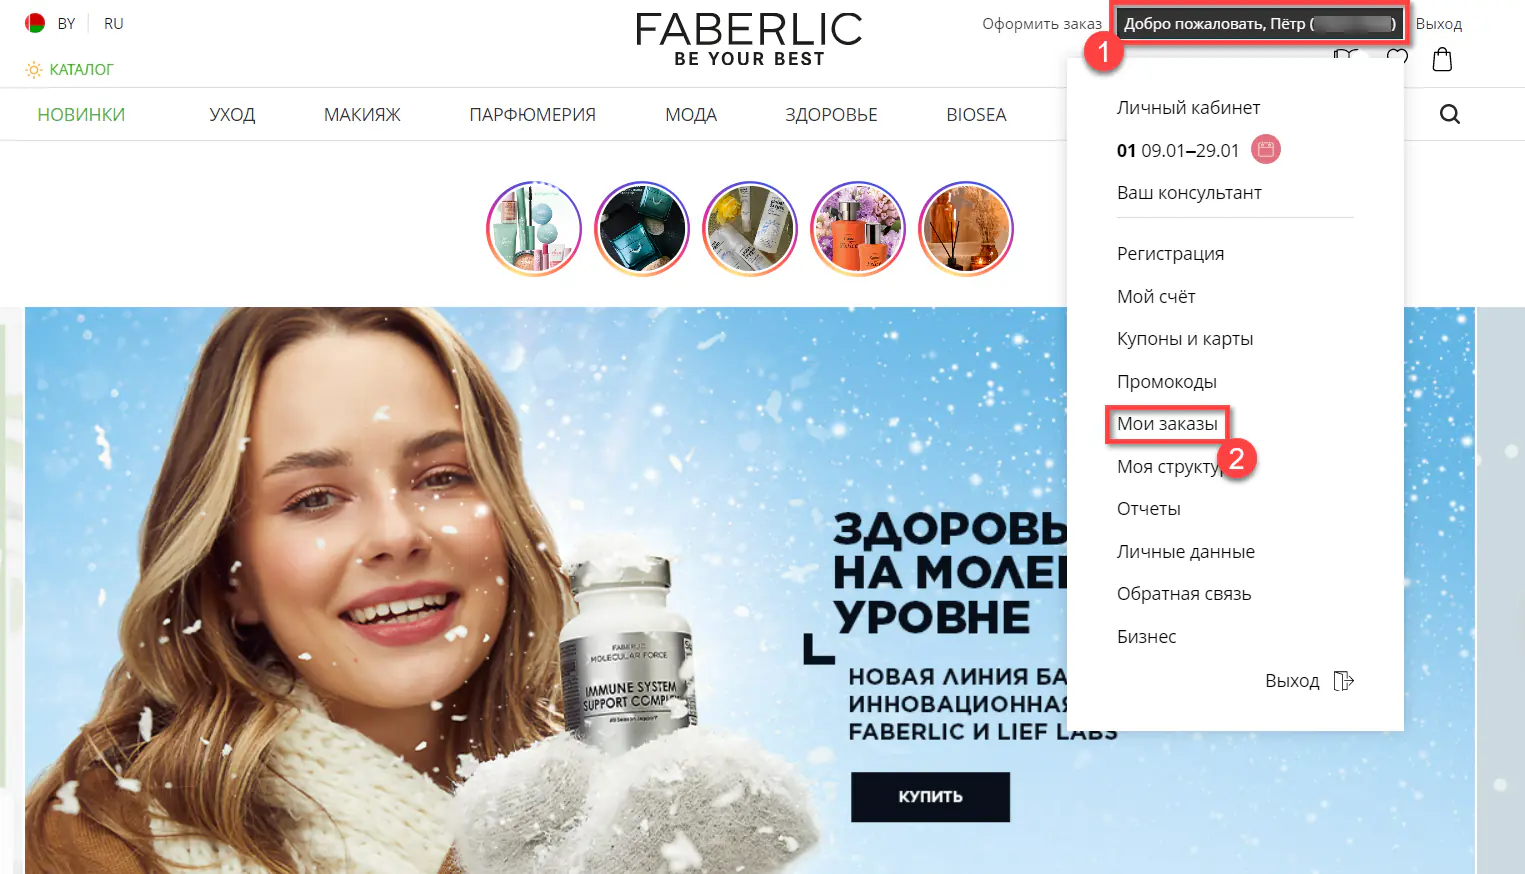Go to the НОВИНКИ category tab

(x=81, y=114)
